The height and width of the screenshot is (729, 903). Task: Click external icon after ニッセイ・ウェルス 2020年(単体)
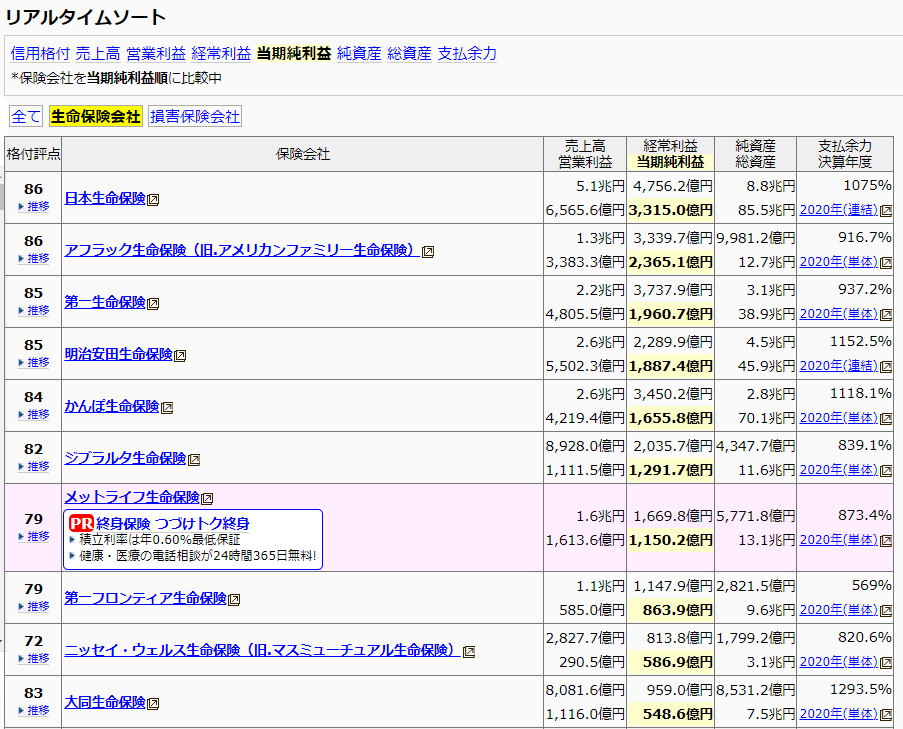(x=886, y=663)
